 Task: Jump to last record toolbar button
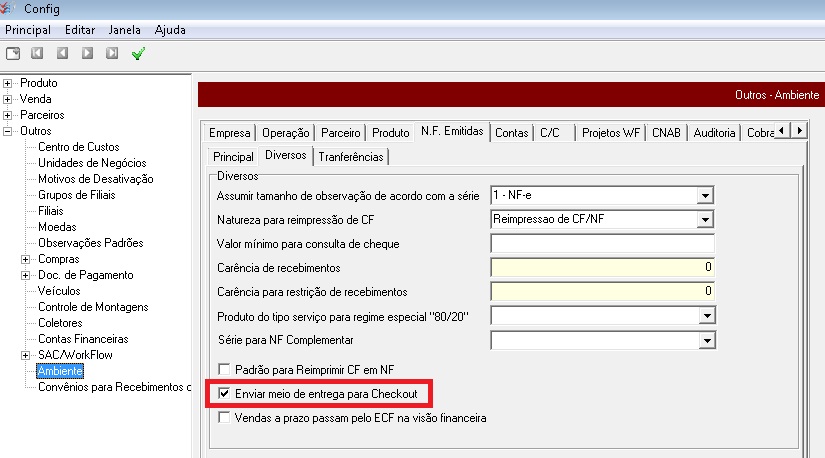click(x=111, y=53)
